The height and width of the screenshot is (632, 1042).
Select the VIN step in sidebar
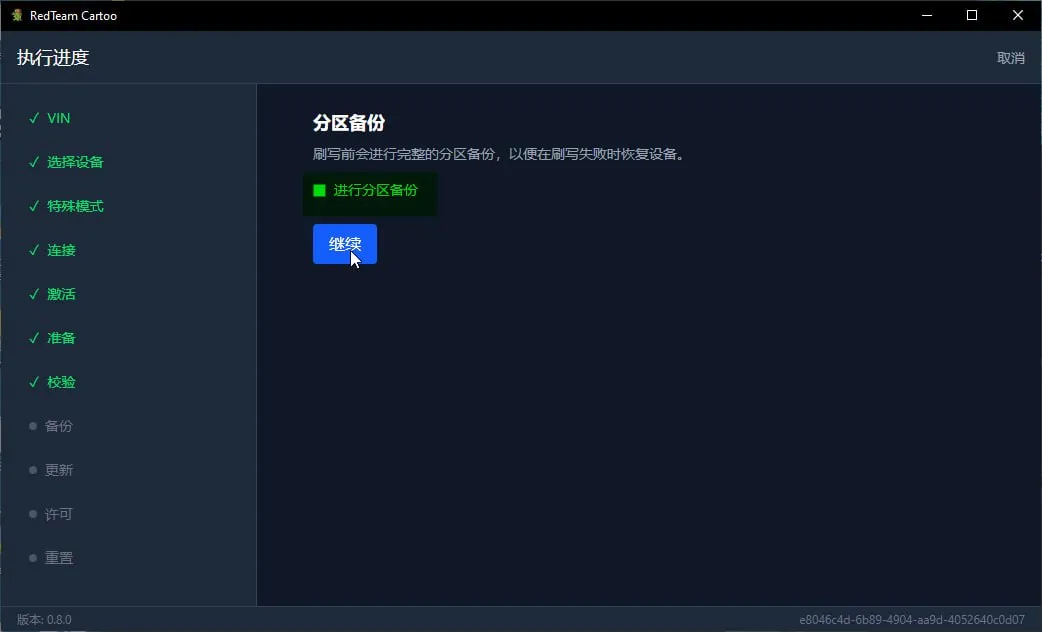click(50, 118)
